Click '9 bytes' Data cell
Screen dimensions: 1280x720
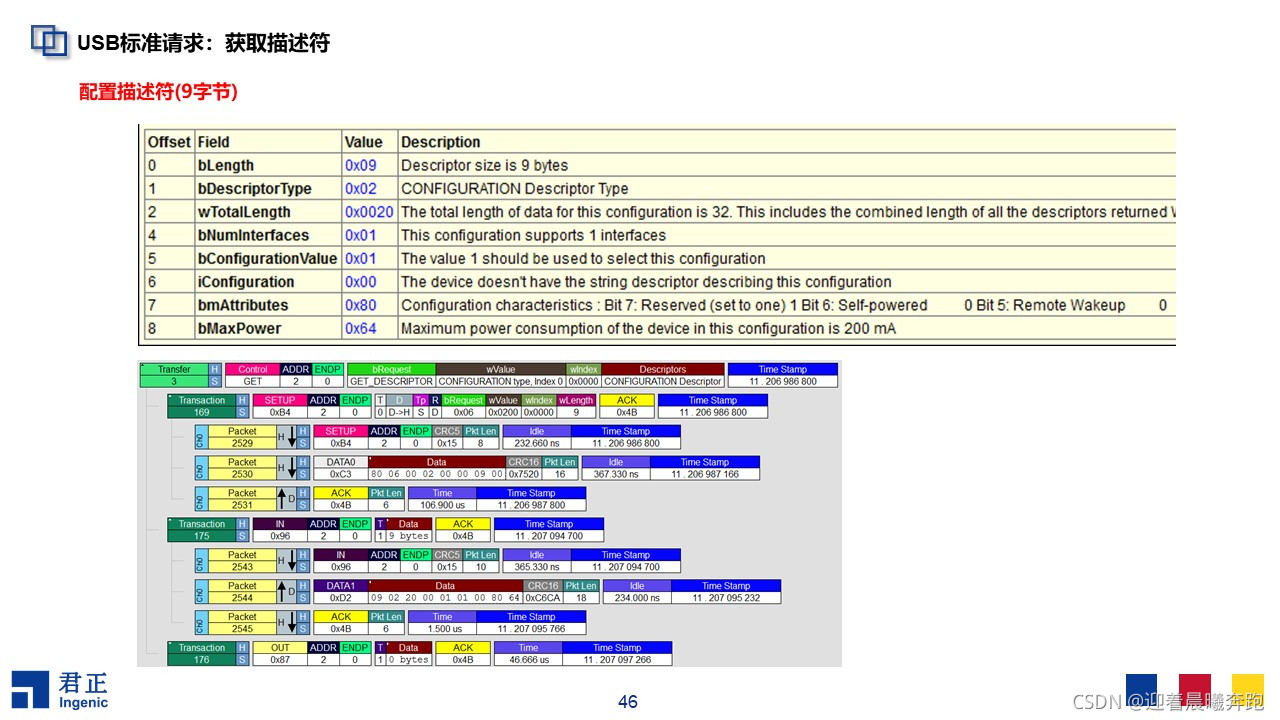point(409,536)
